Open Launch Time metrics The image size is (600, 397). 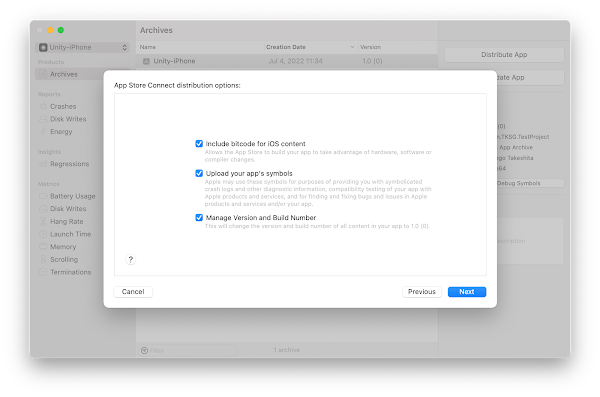70,234
